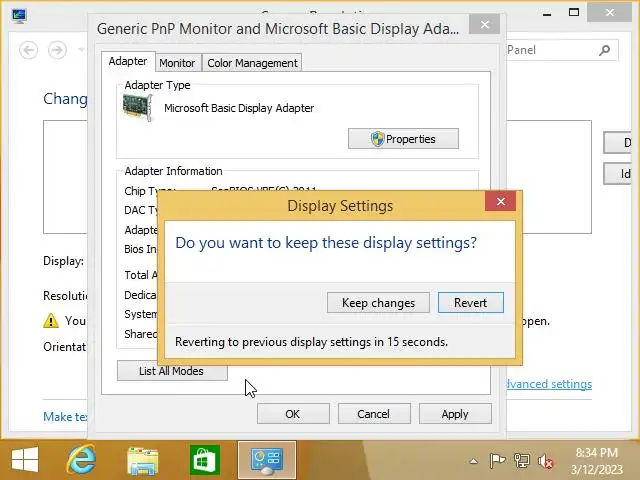Cancel the adapter properties dialog
Image resolution: width=640 pixels, height=480 pixels.
[x=374, y=414]
